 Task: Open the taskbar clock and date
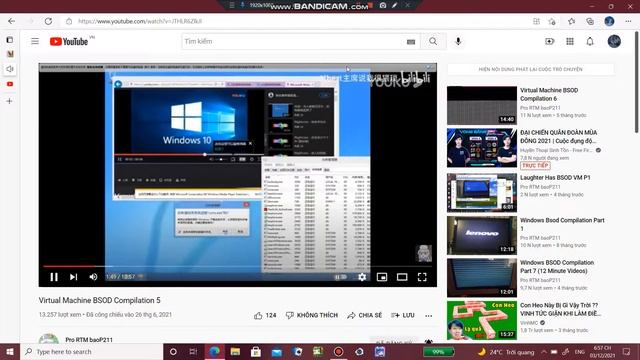pos(602,352)
